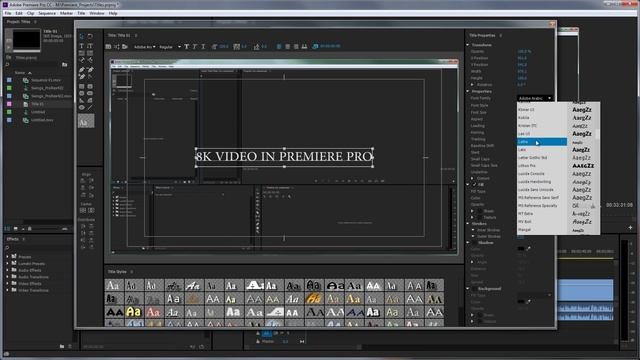Select the Path Type tool
Image resolution: width=640 pixels, height=360 pixels.
pyautogui.click(x=82, y=60)
